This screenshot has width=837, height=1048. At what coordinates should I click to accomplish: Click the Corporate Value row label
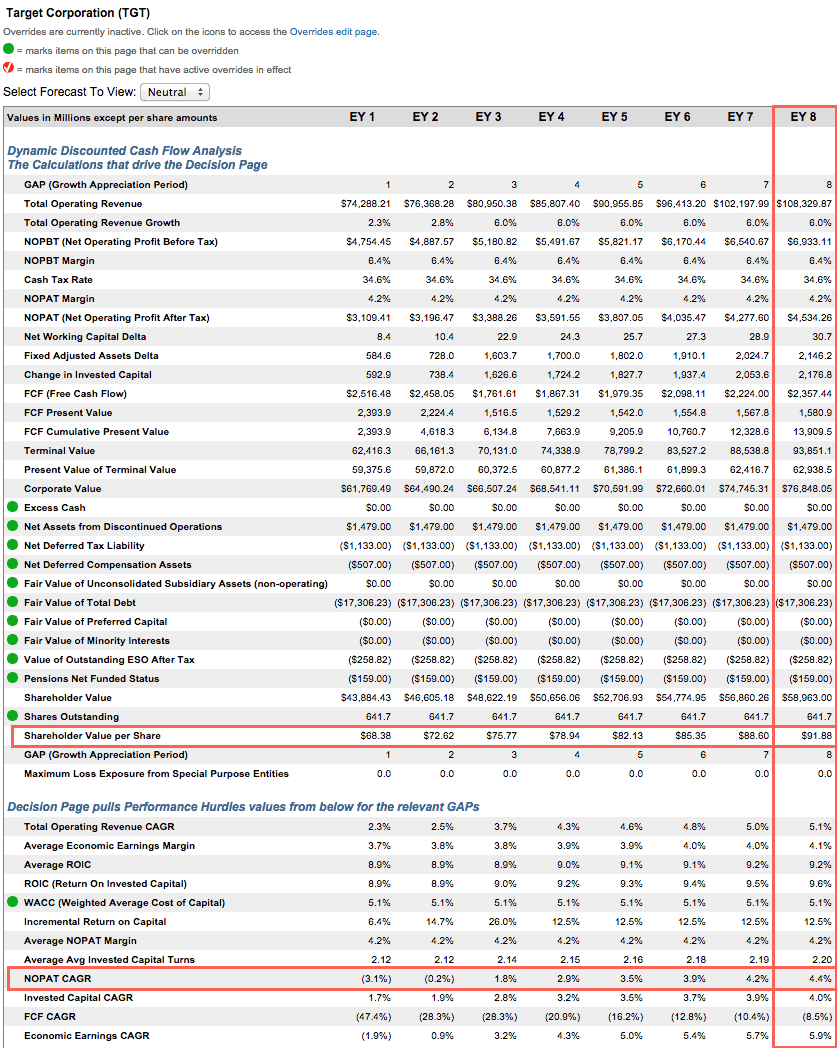tap(63, 489)
